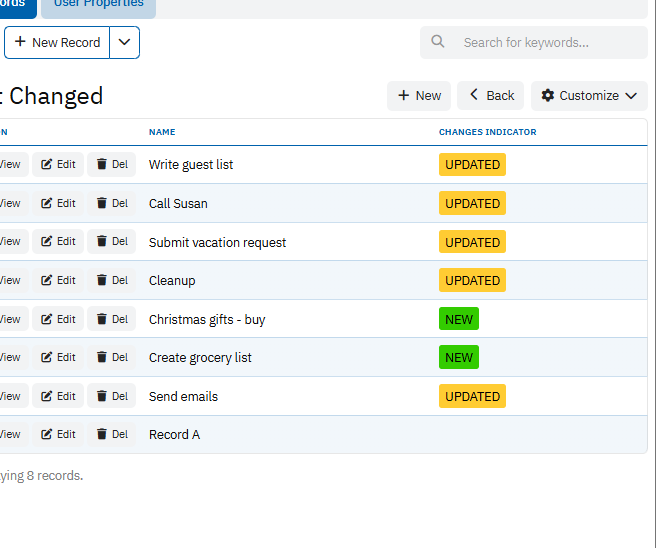Edit the Send emails record
656x548 pixels.
coord(58,397)
